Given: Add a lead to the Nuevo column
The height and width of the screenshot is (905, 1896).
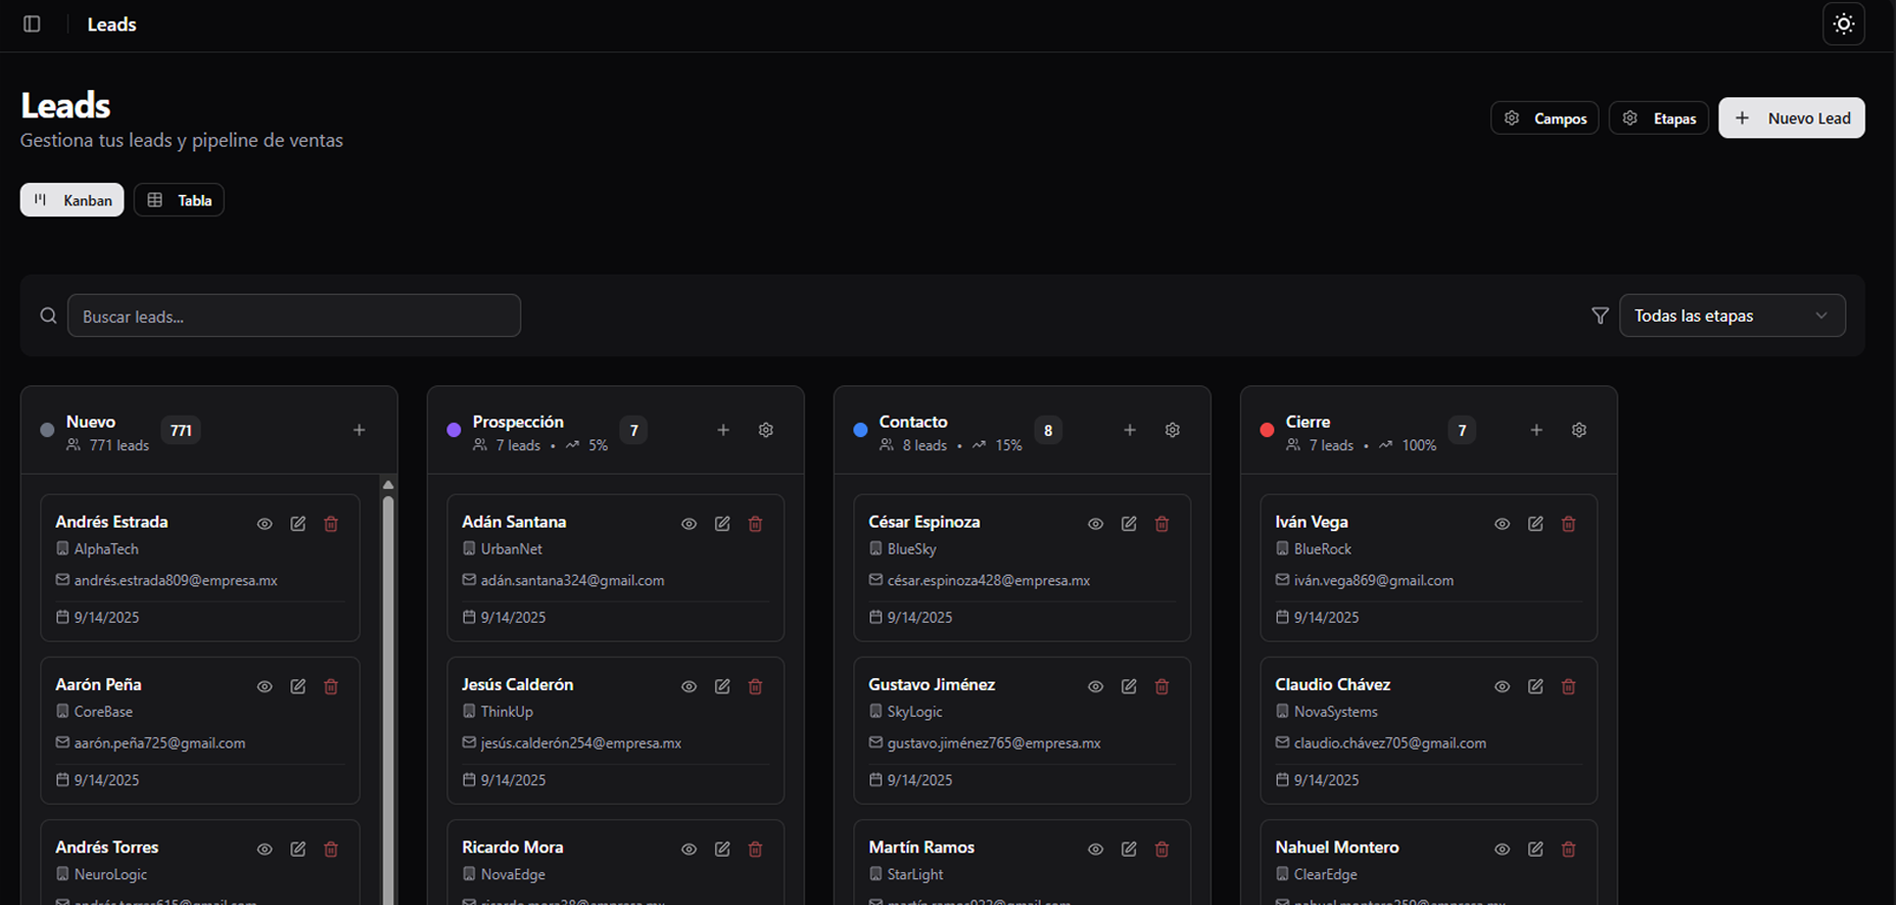Looking at the screenshot, I should coord(359,430).
